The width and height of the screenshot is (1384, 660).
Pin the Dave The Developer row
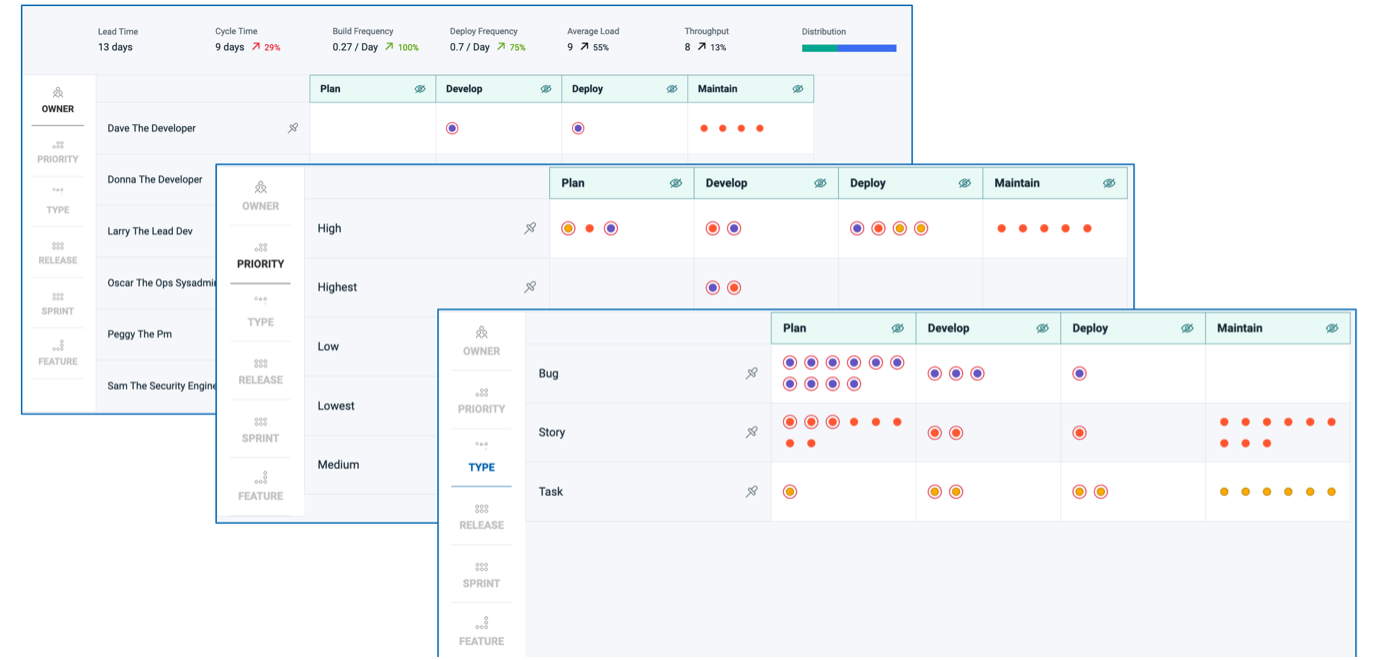click(292, 128)
